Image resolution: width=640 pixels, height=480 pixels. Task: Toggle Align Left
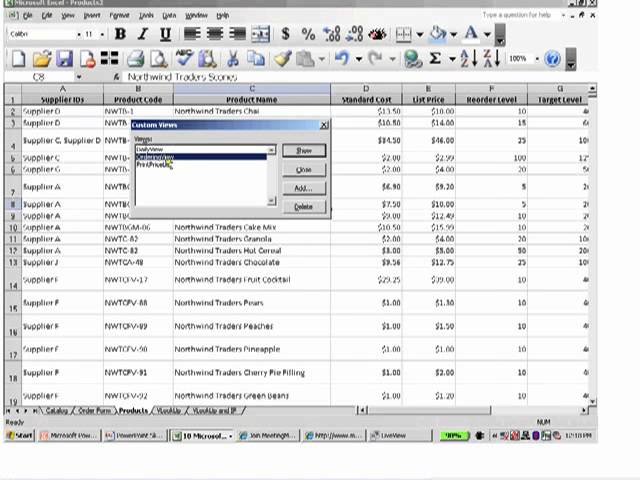coord(192,34)
